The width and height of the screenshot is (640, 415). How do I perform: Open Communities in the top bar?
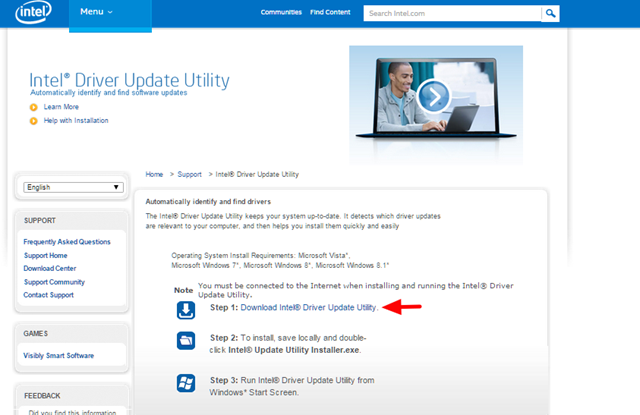[x=281, y=12]
